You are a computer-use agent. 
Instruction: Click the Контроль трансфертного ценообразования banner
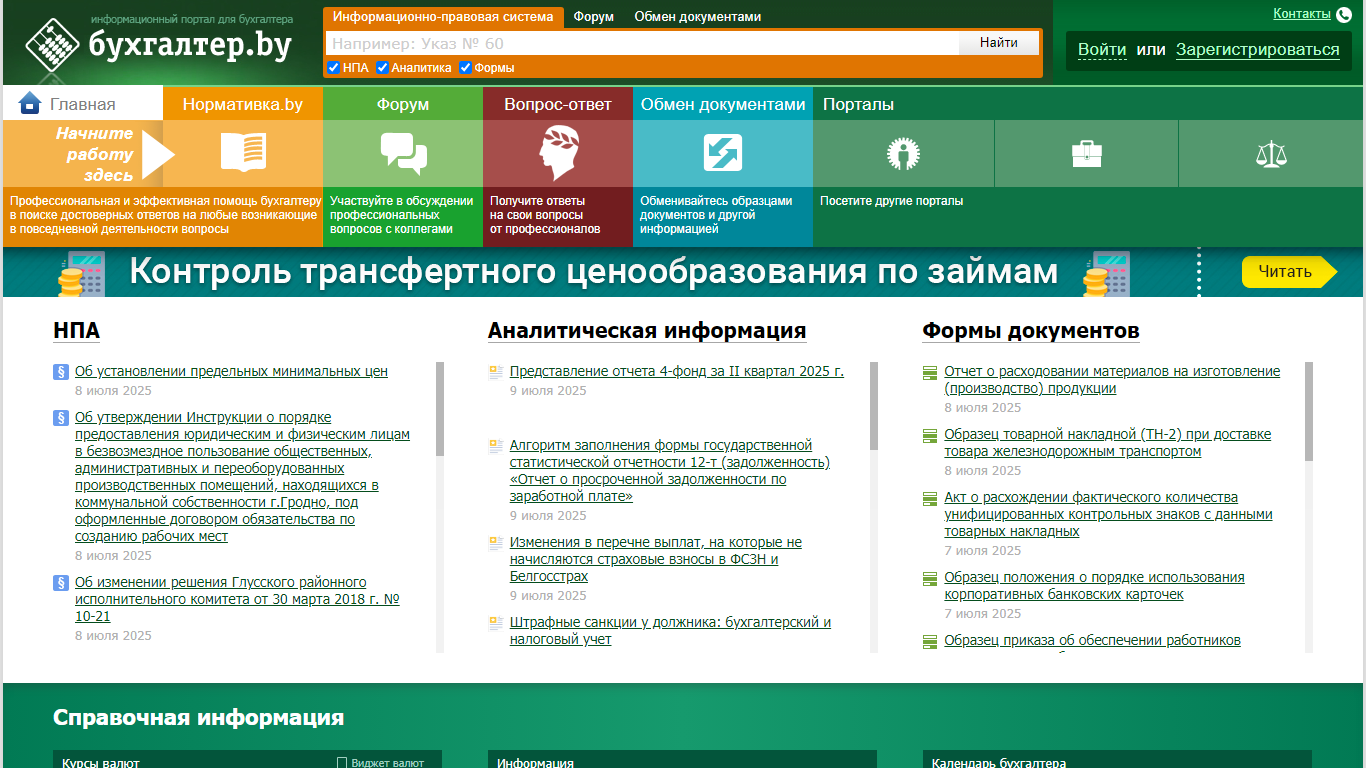[683, 272]
